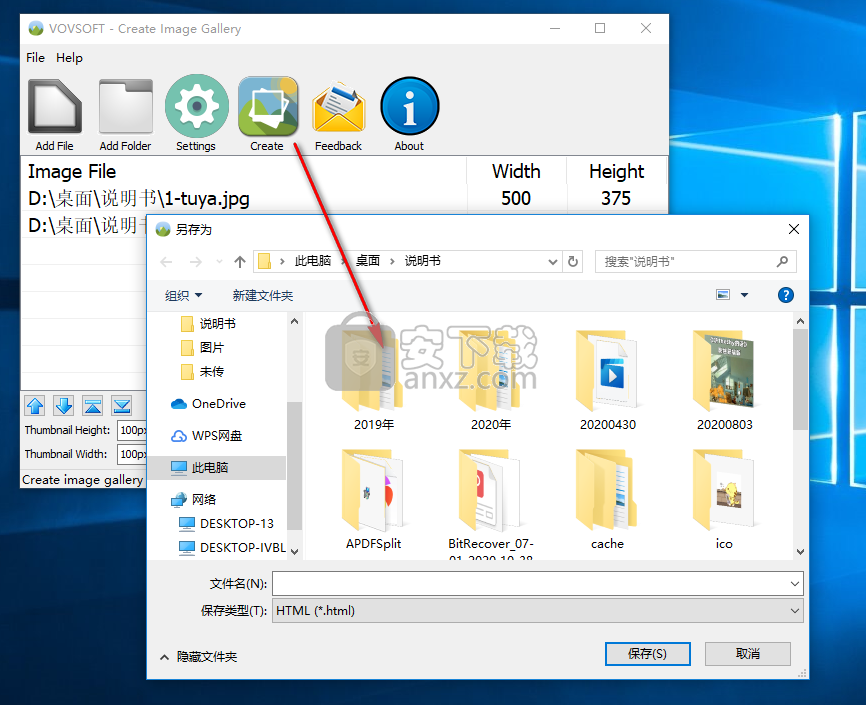This screenshot has width=866, height=705.
Task: Open help question mark in dialog
Action: 785,295
